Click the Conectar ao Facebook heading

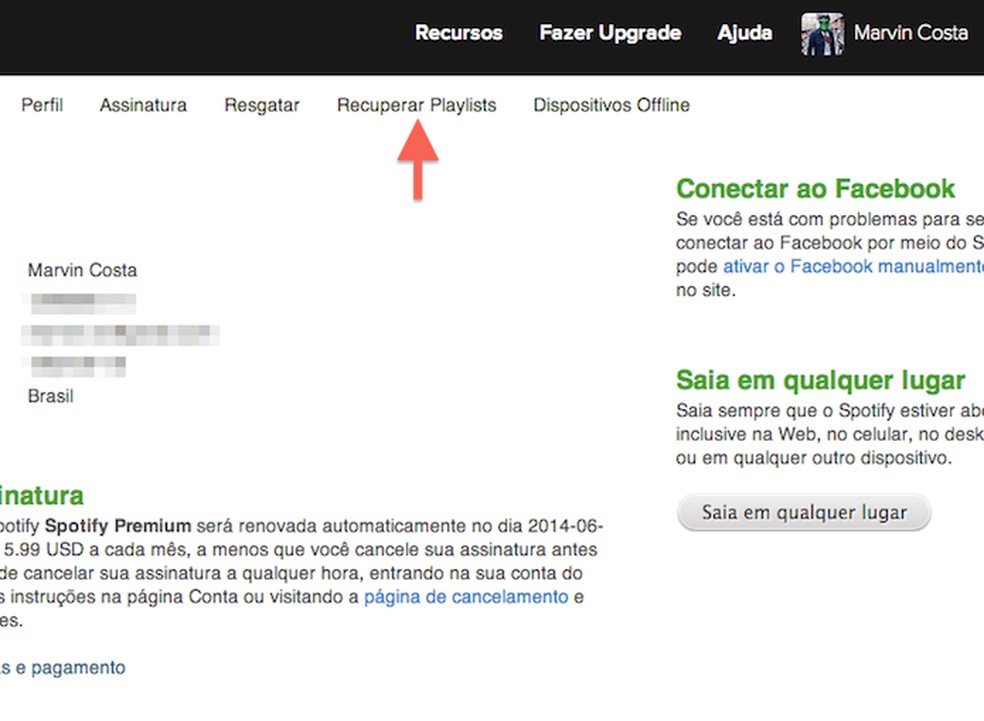[815, 188]
